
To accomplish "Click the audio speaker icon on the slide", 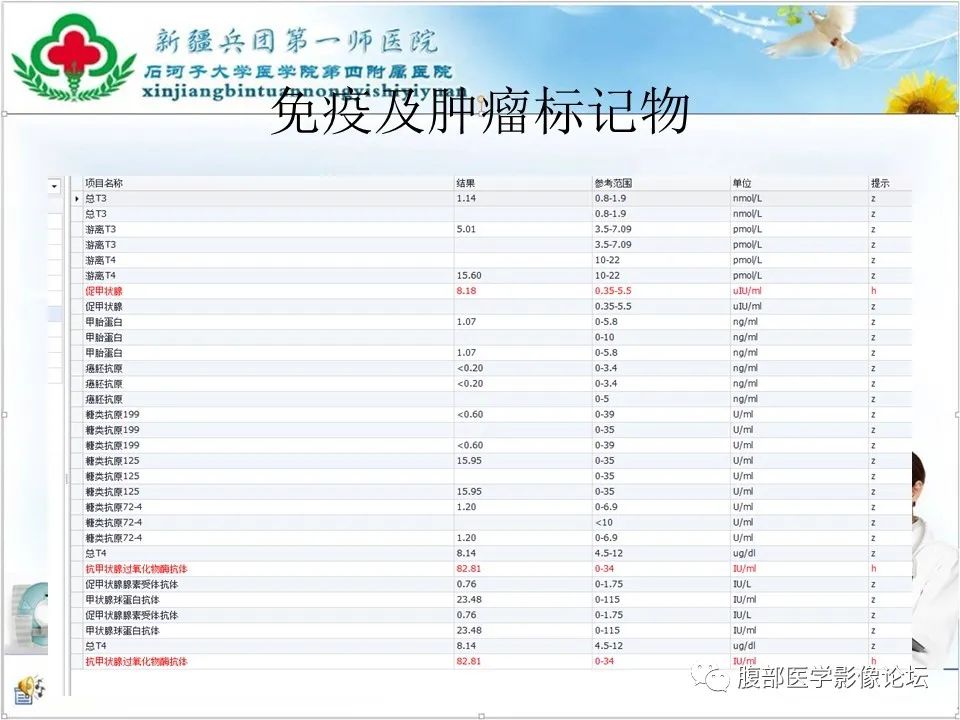I will click(29, 689).
